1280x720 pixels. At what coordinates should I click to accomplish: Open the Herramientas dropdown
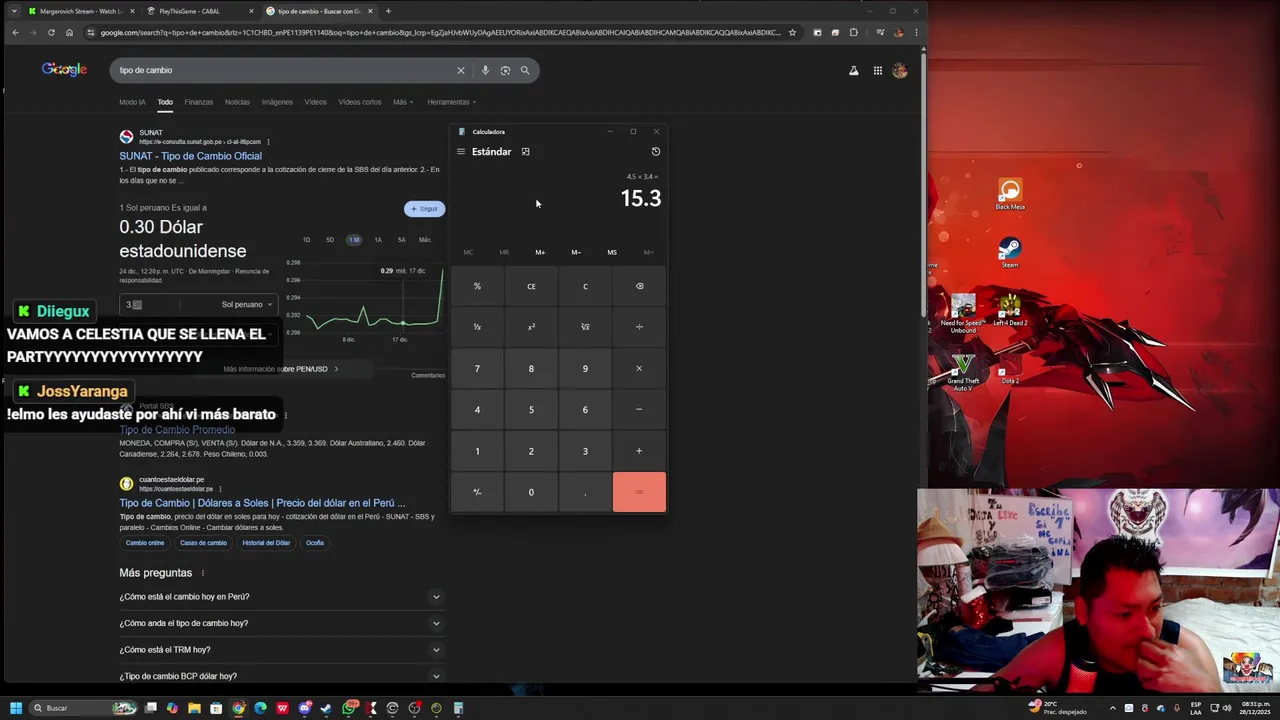(451, 102)
